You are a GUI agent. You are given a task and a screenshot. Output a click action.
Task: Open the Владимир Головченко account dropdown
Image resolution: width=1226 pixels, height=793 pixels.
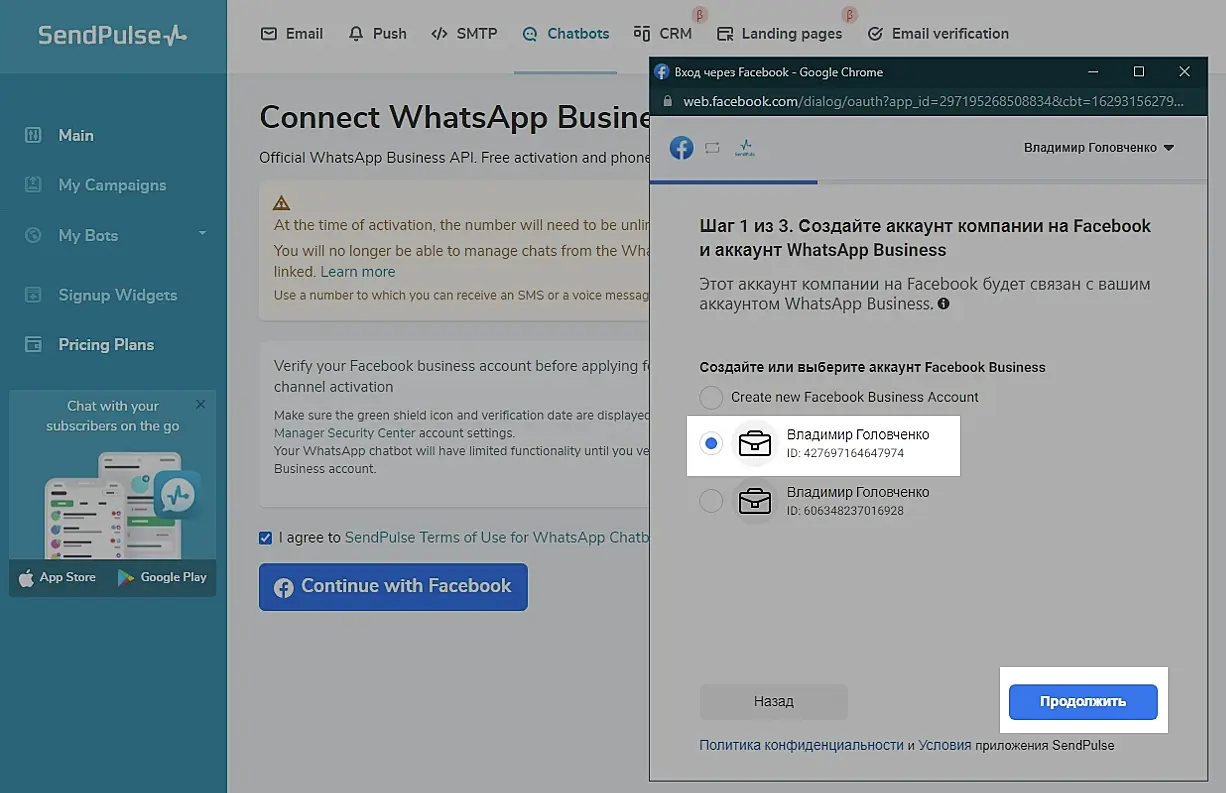tap(1099, 148)
